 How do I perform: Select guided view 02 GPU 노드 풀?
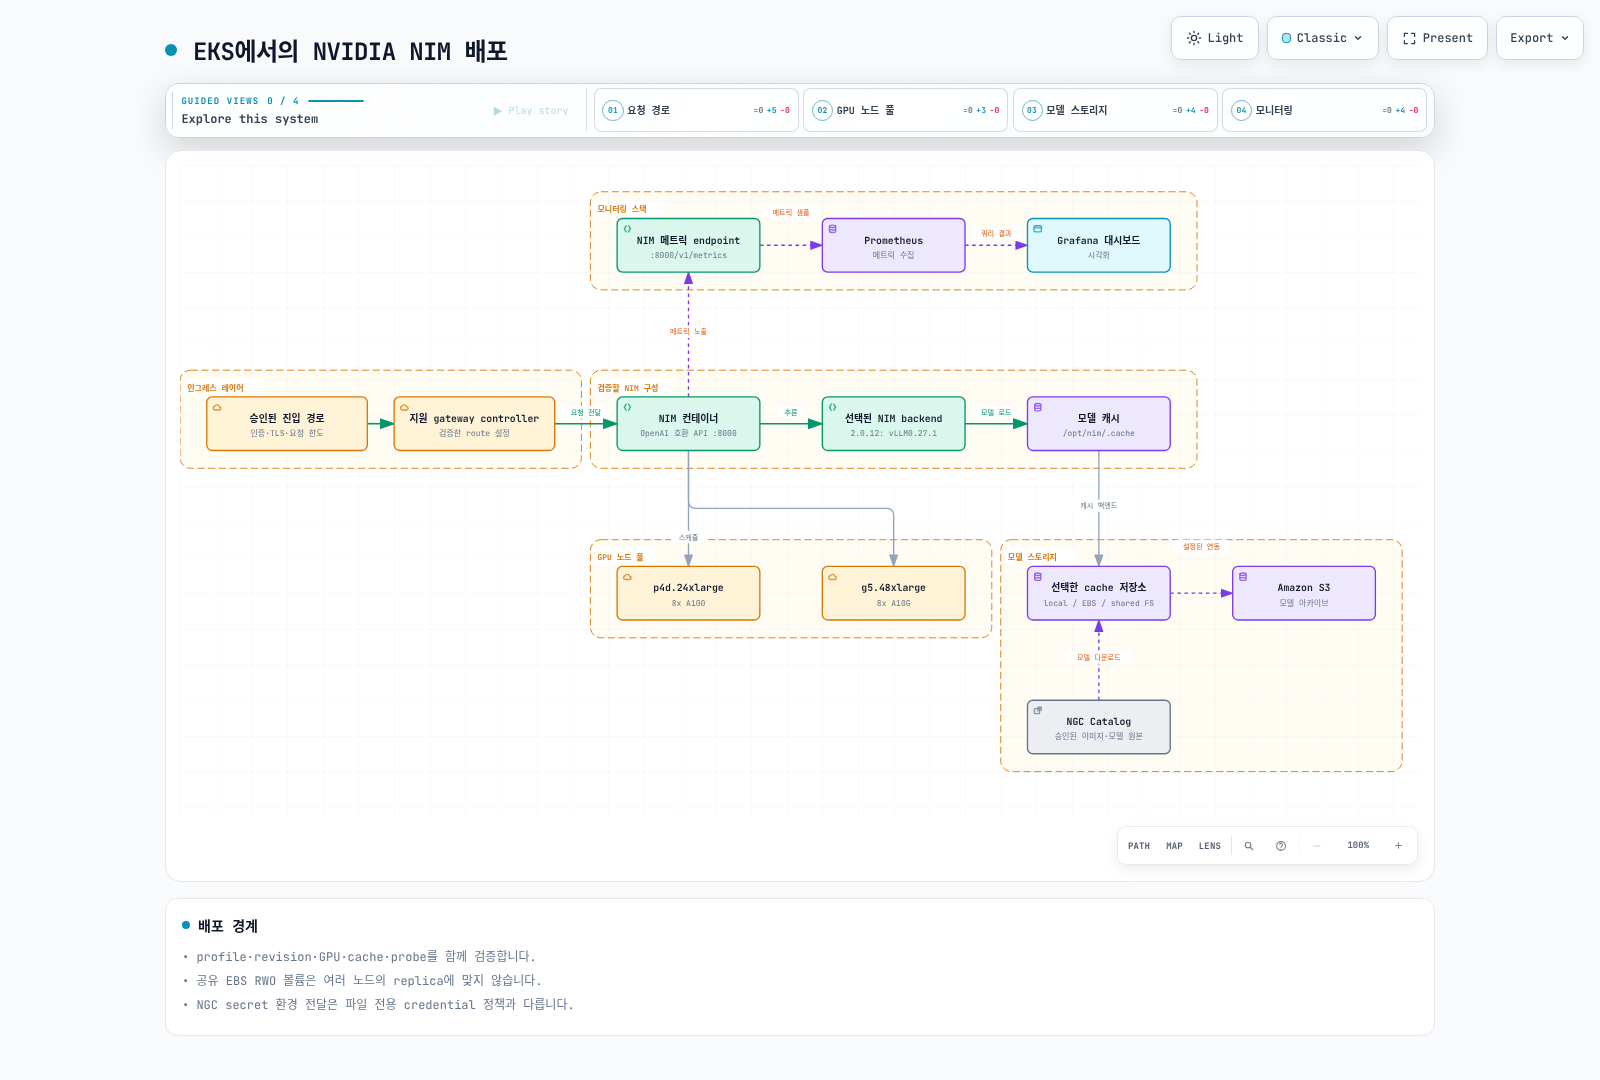click(x=905, y=110)
